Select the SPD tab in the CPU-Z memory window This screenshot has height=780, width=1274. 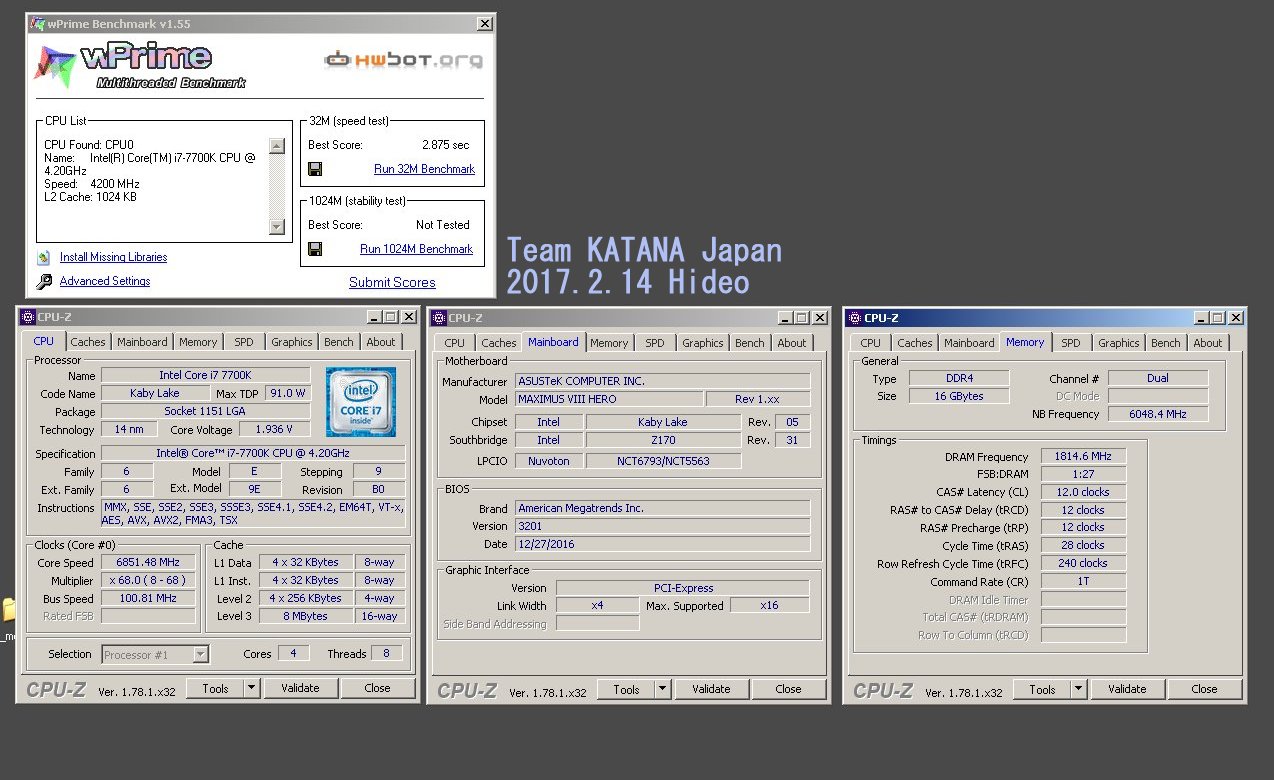(x=1071, y=343)
